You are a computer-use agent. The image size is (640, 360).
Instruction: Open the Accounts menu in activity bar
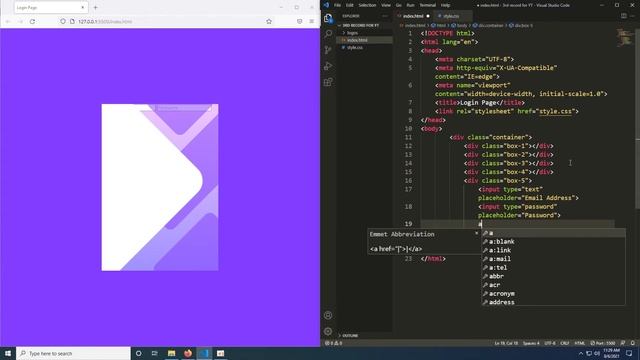coord(328,315)
